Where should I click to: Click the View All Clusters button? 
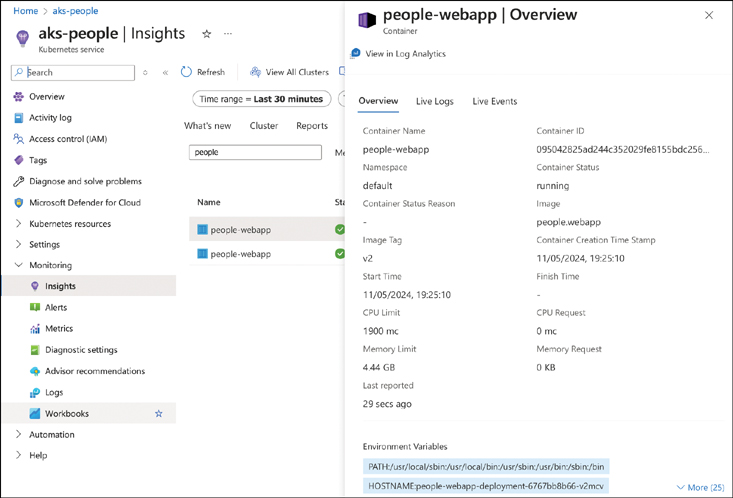[x=288, y=72]
